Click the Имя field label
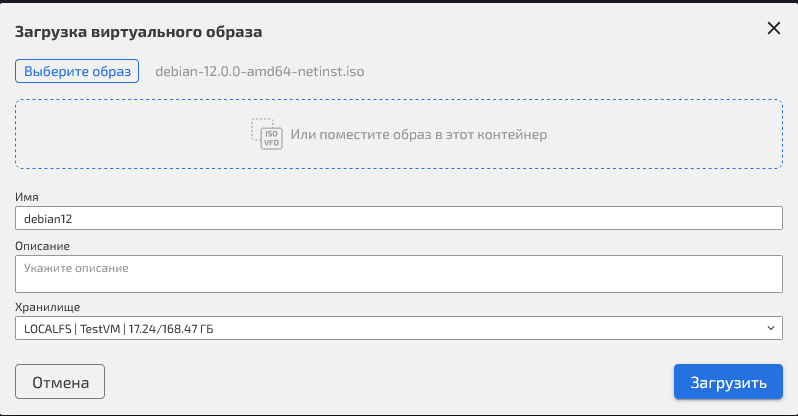 27,198
